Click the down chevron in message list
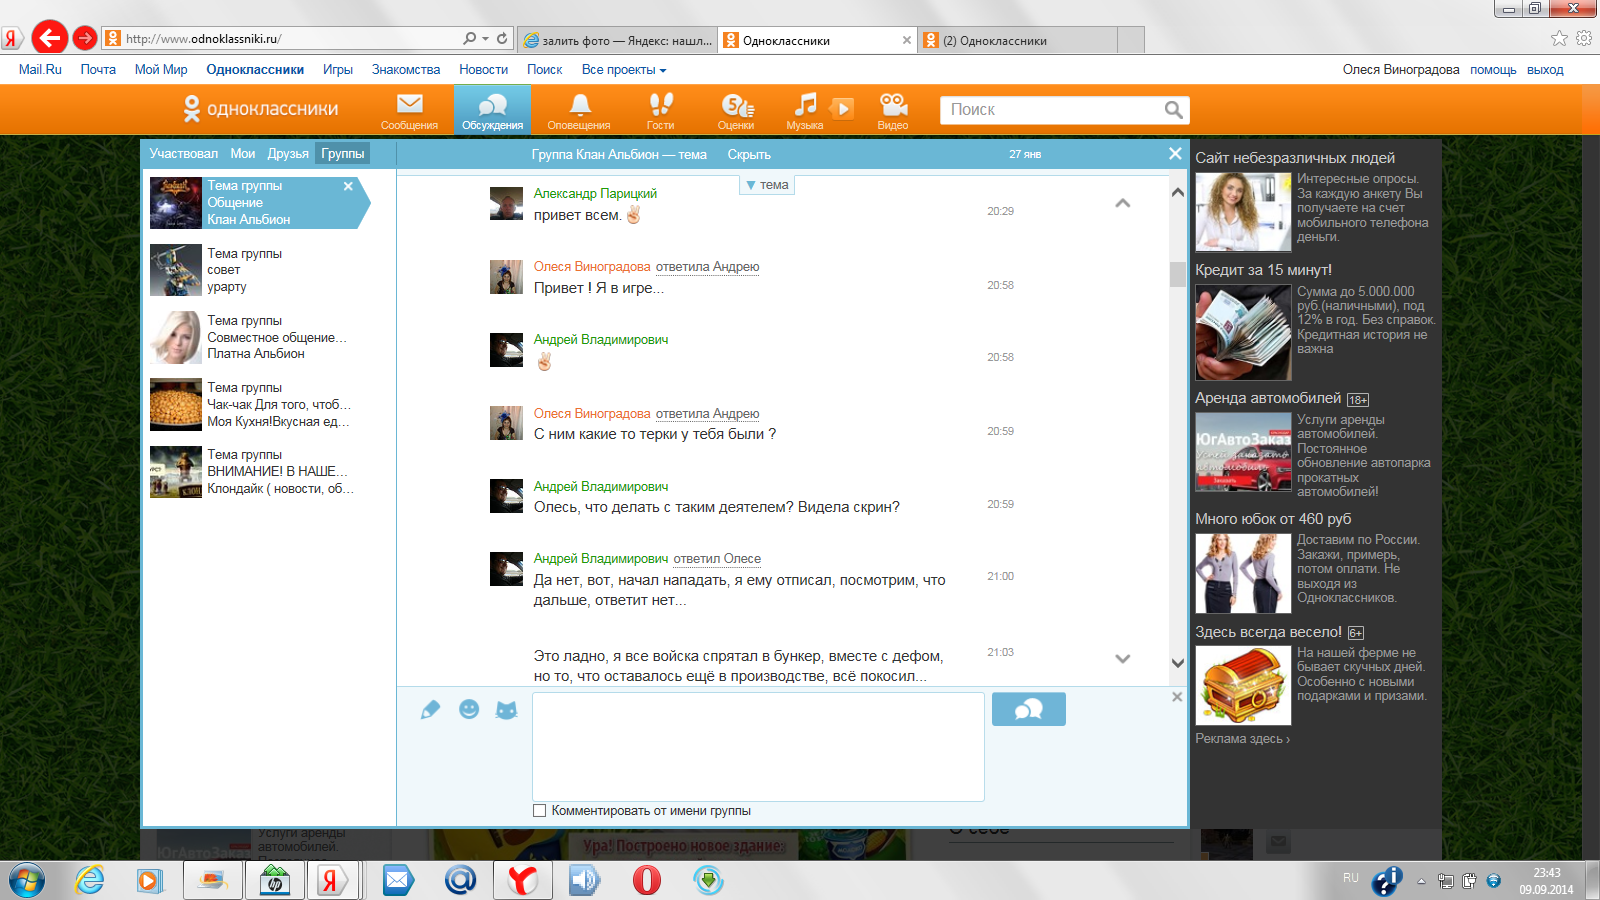This screenshot has height=900, width=1600. pyautogui.click(x=1123, y=658)
